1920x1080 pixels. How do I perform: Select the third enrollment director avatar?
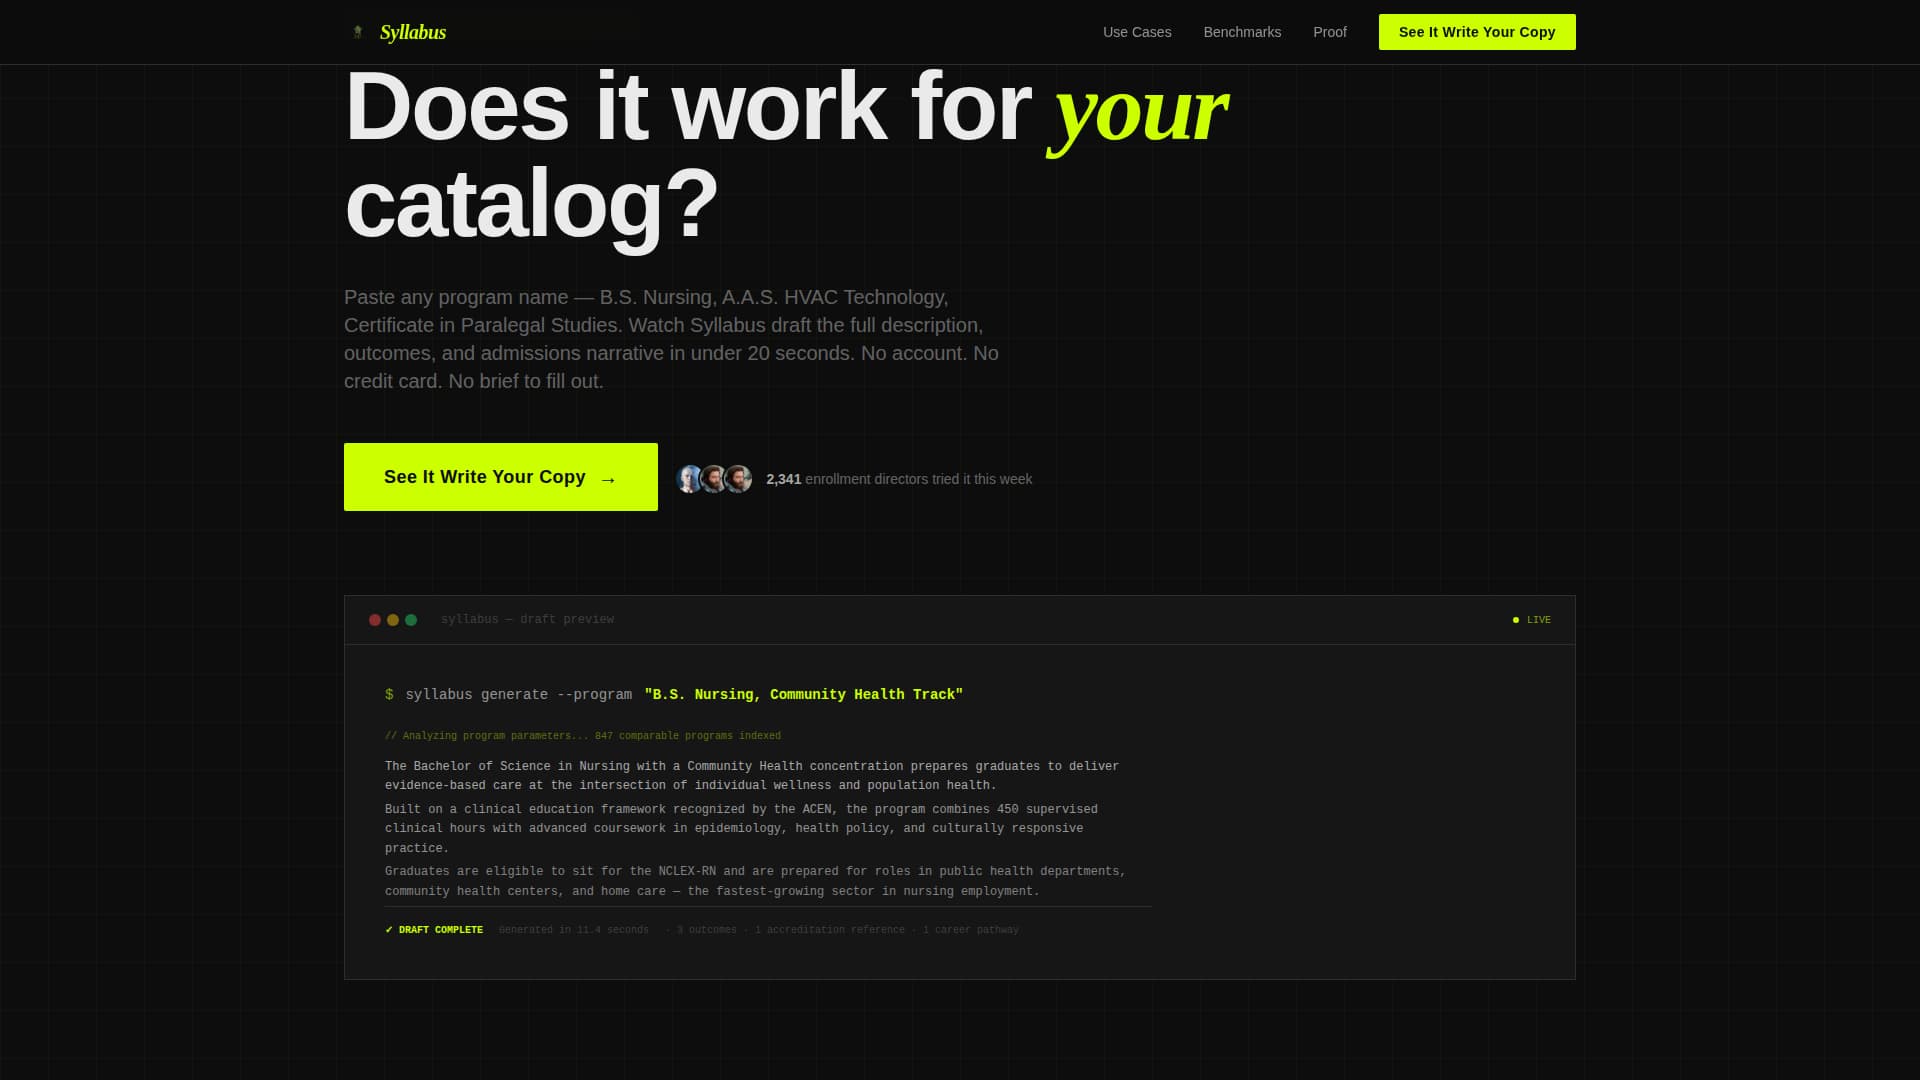(x=738, y=479)
